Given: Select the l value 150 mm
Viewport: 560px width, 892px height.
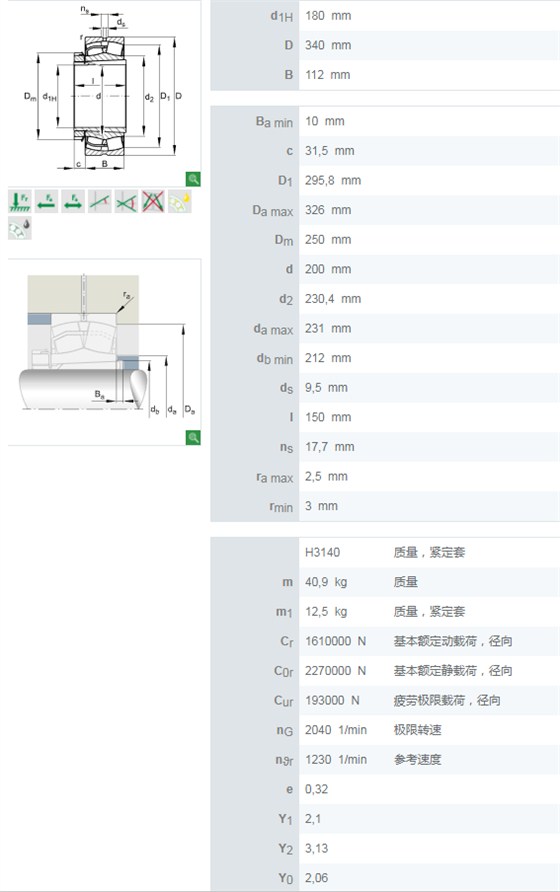Looking at the screenshot, I should click(x=328, y=417).
